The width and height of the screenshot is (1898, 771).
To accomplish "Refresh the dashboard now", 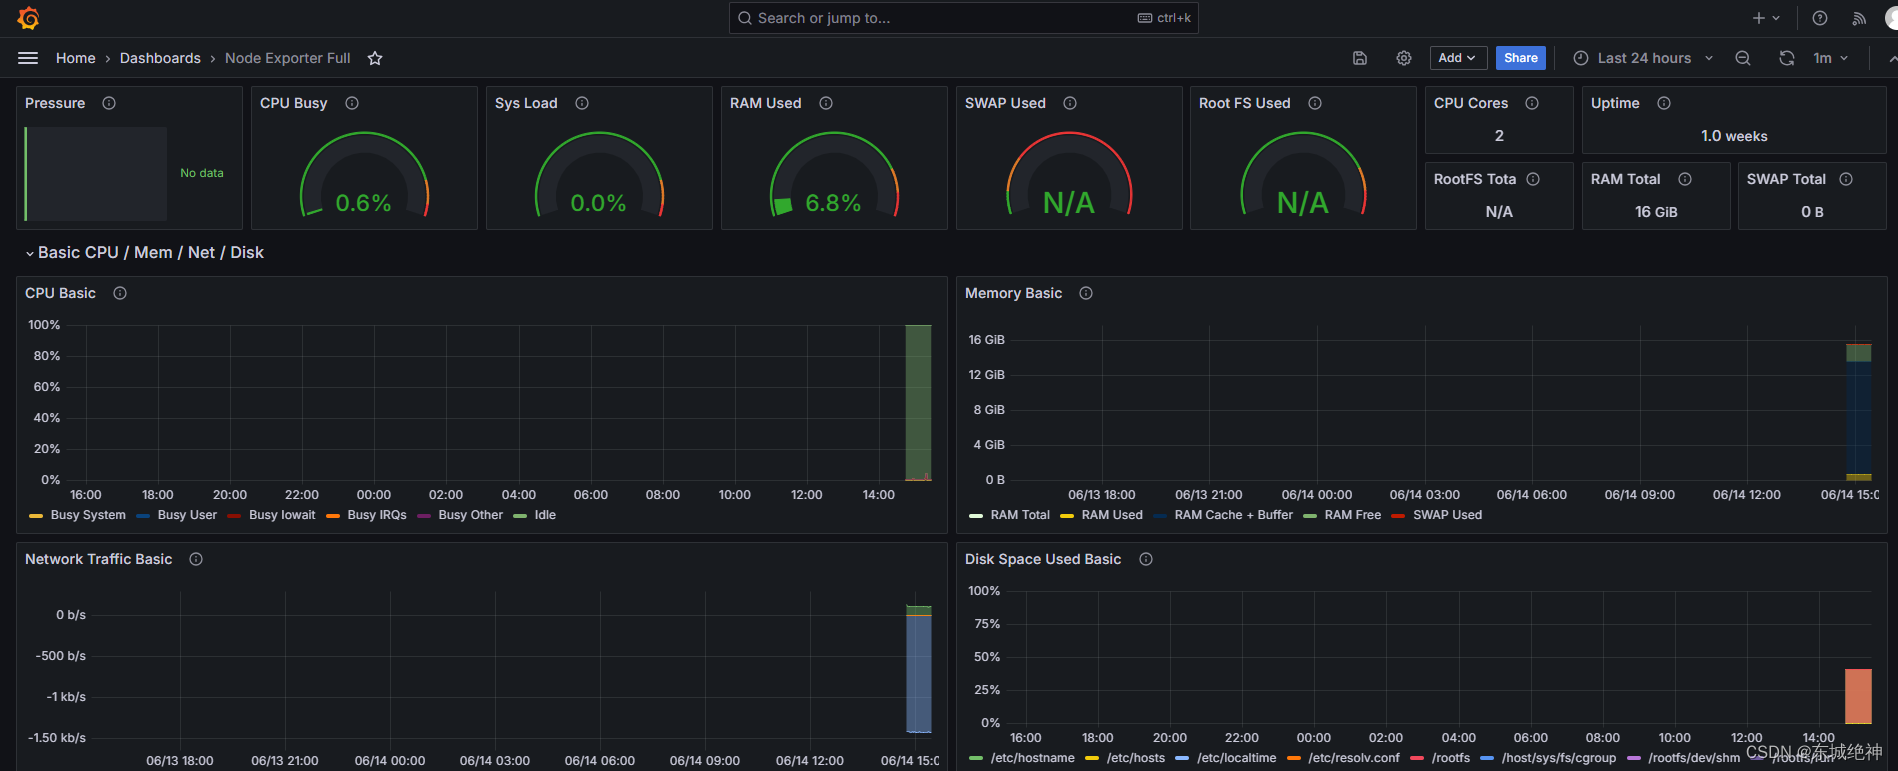I will 1787,58.
